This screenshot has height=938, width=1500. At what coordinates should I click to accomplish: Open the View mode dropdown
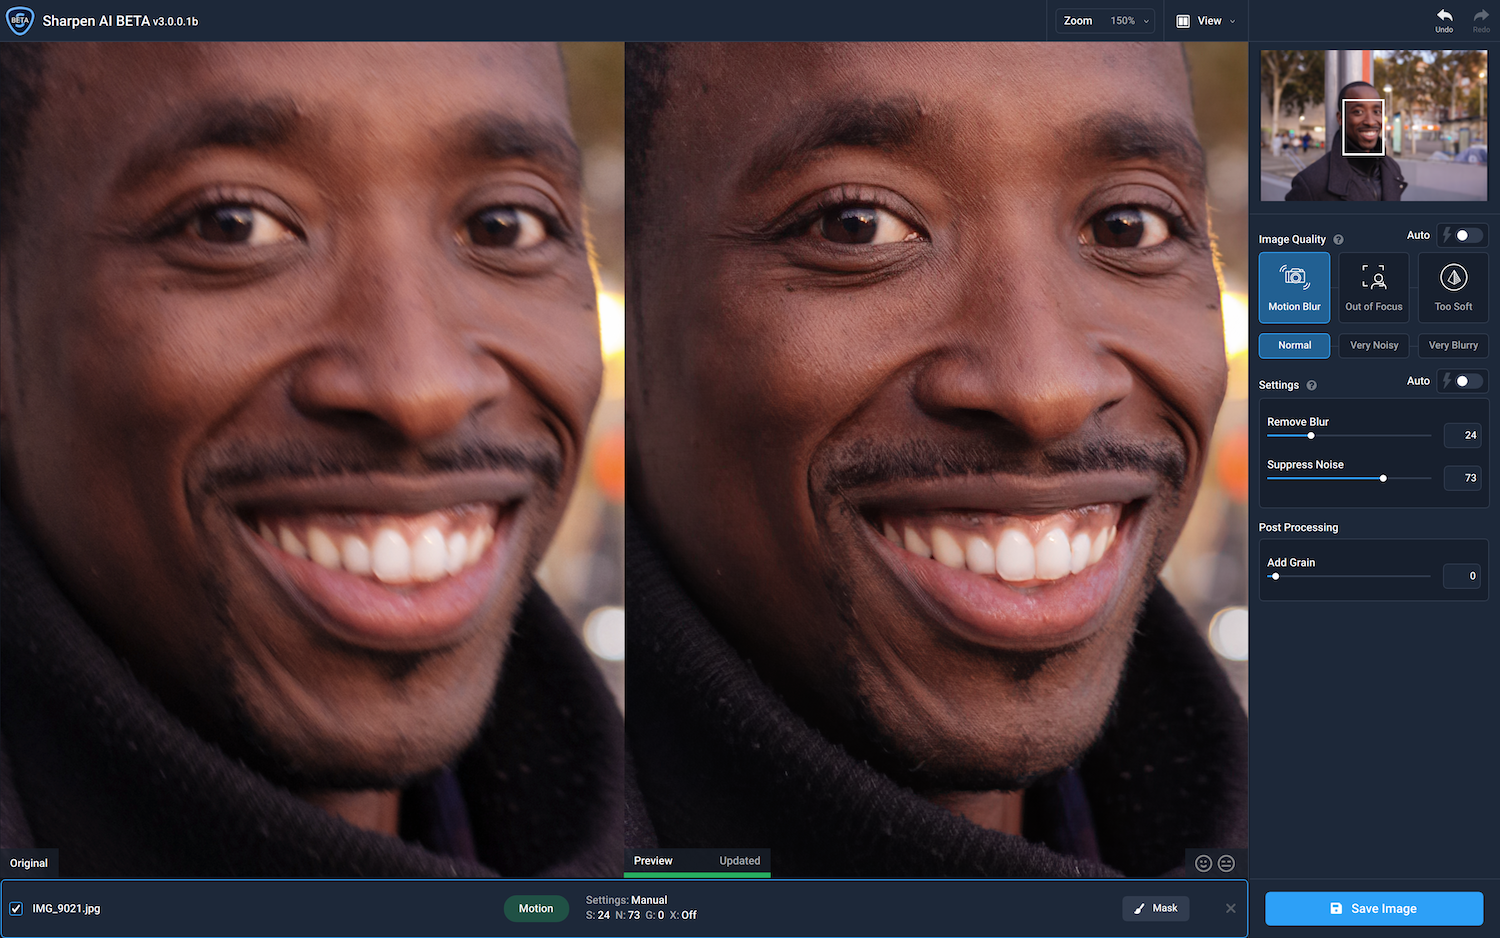coord(1206,21)
